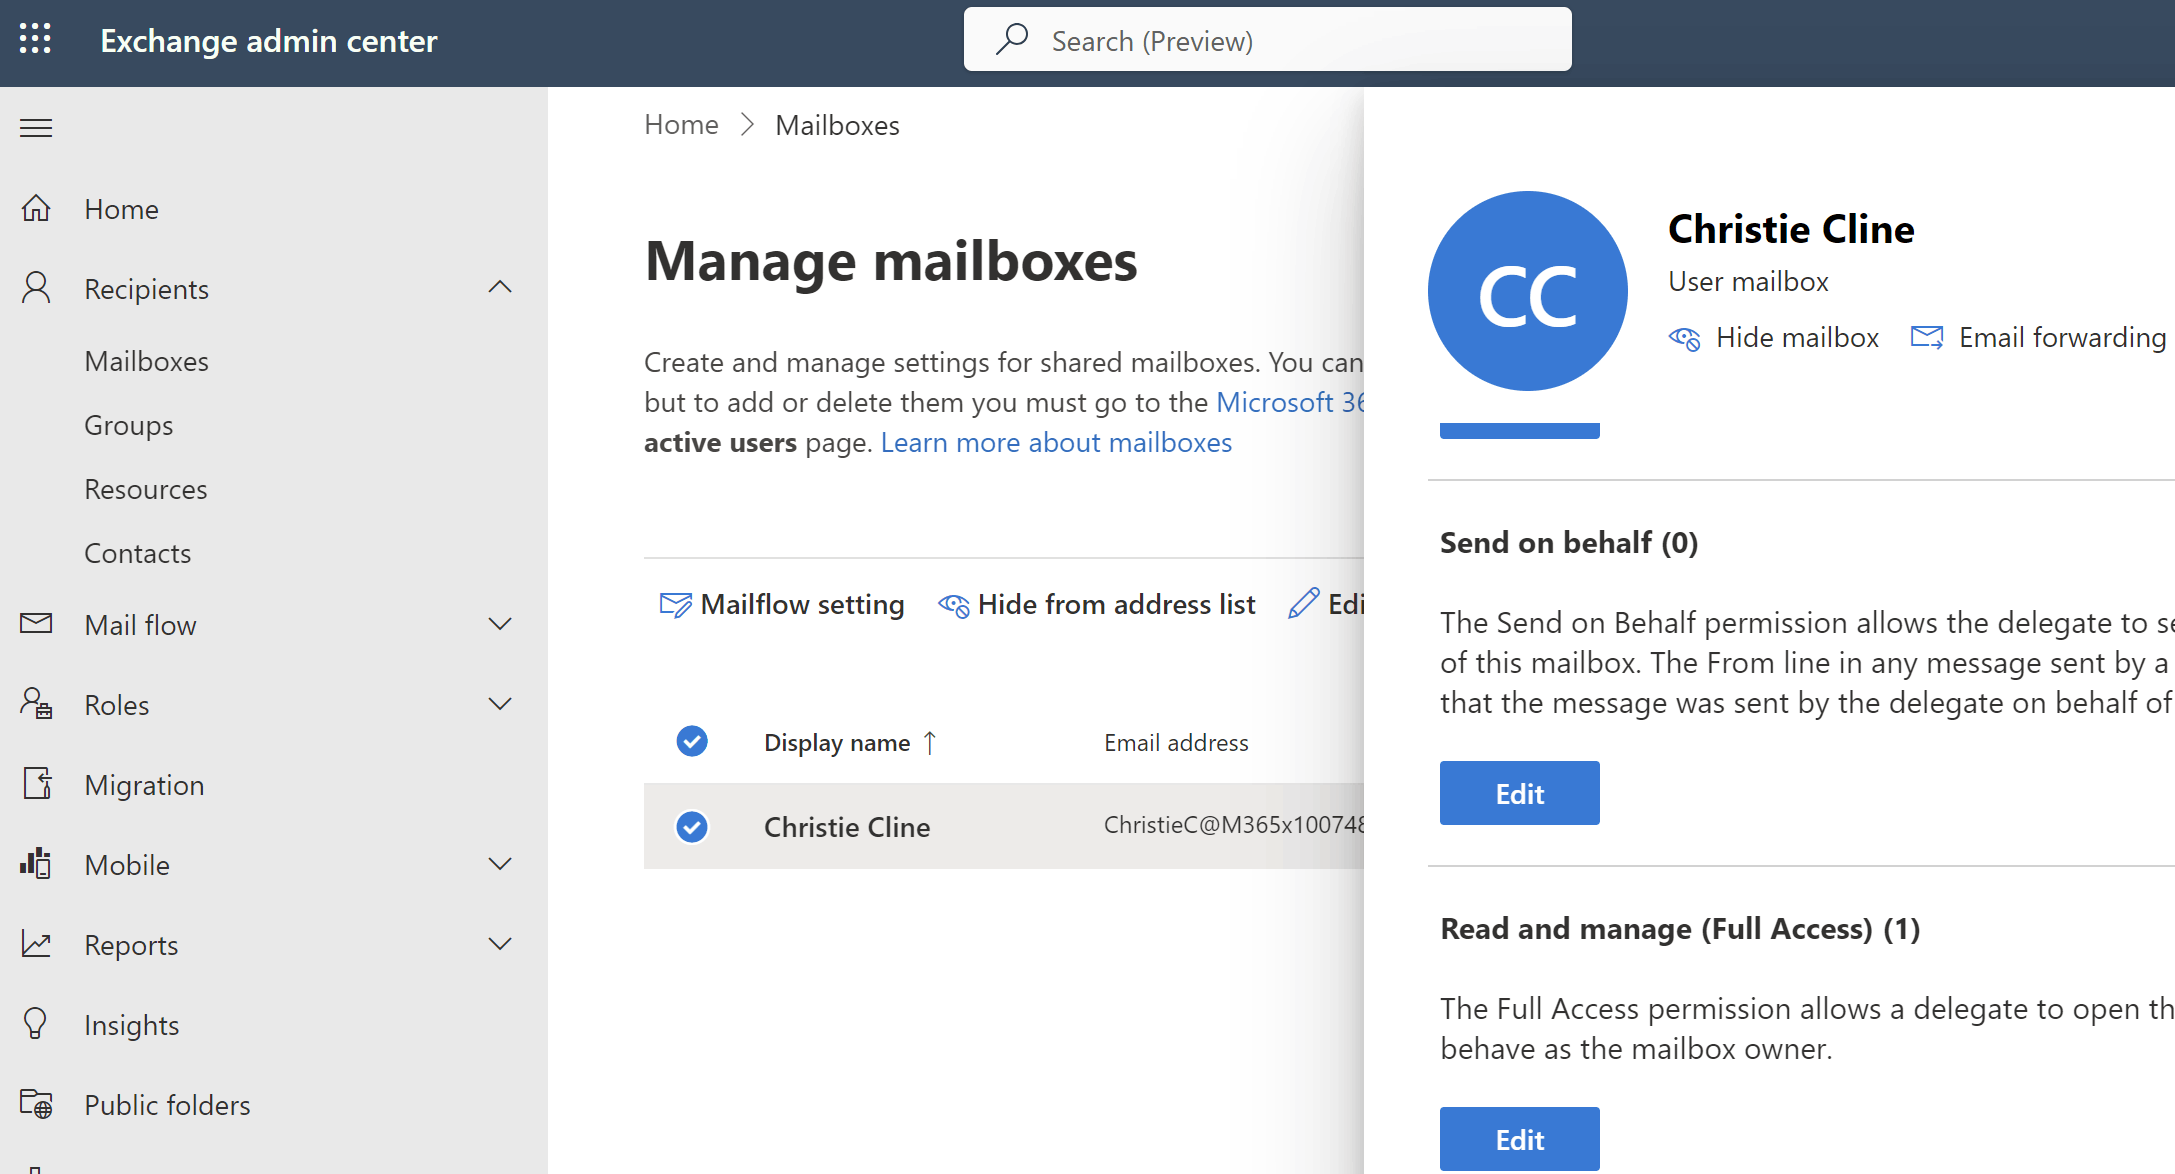Click the Exchange admin center title
Screen dimensions: 2175x1174
pyautogui.click(x=269, y=40)
